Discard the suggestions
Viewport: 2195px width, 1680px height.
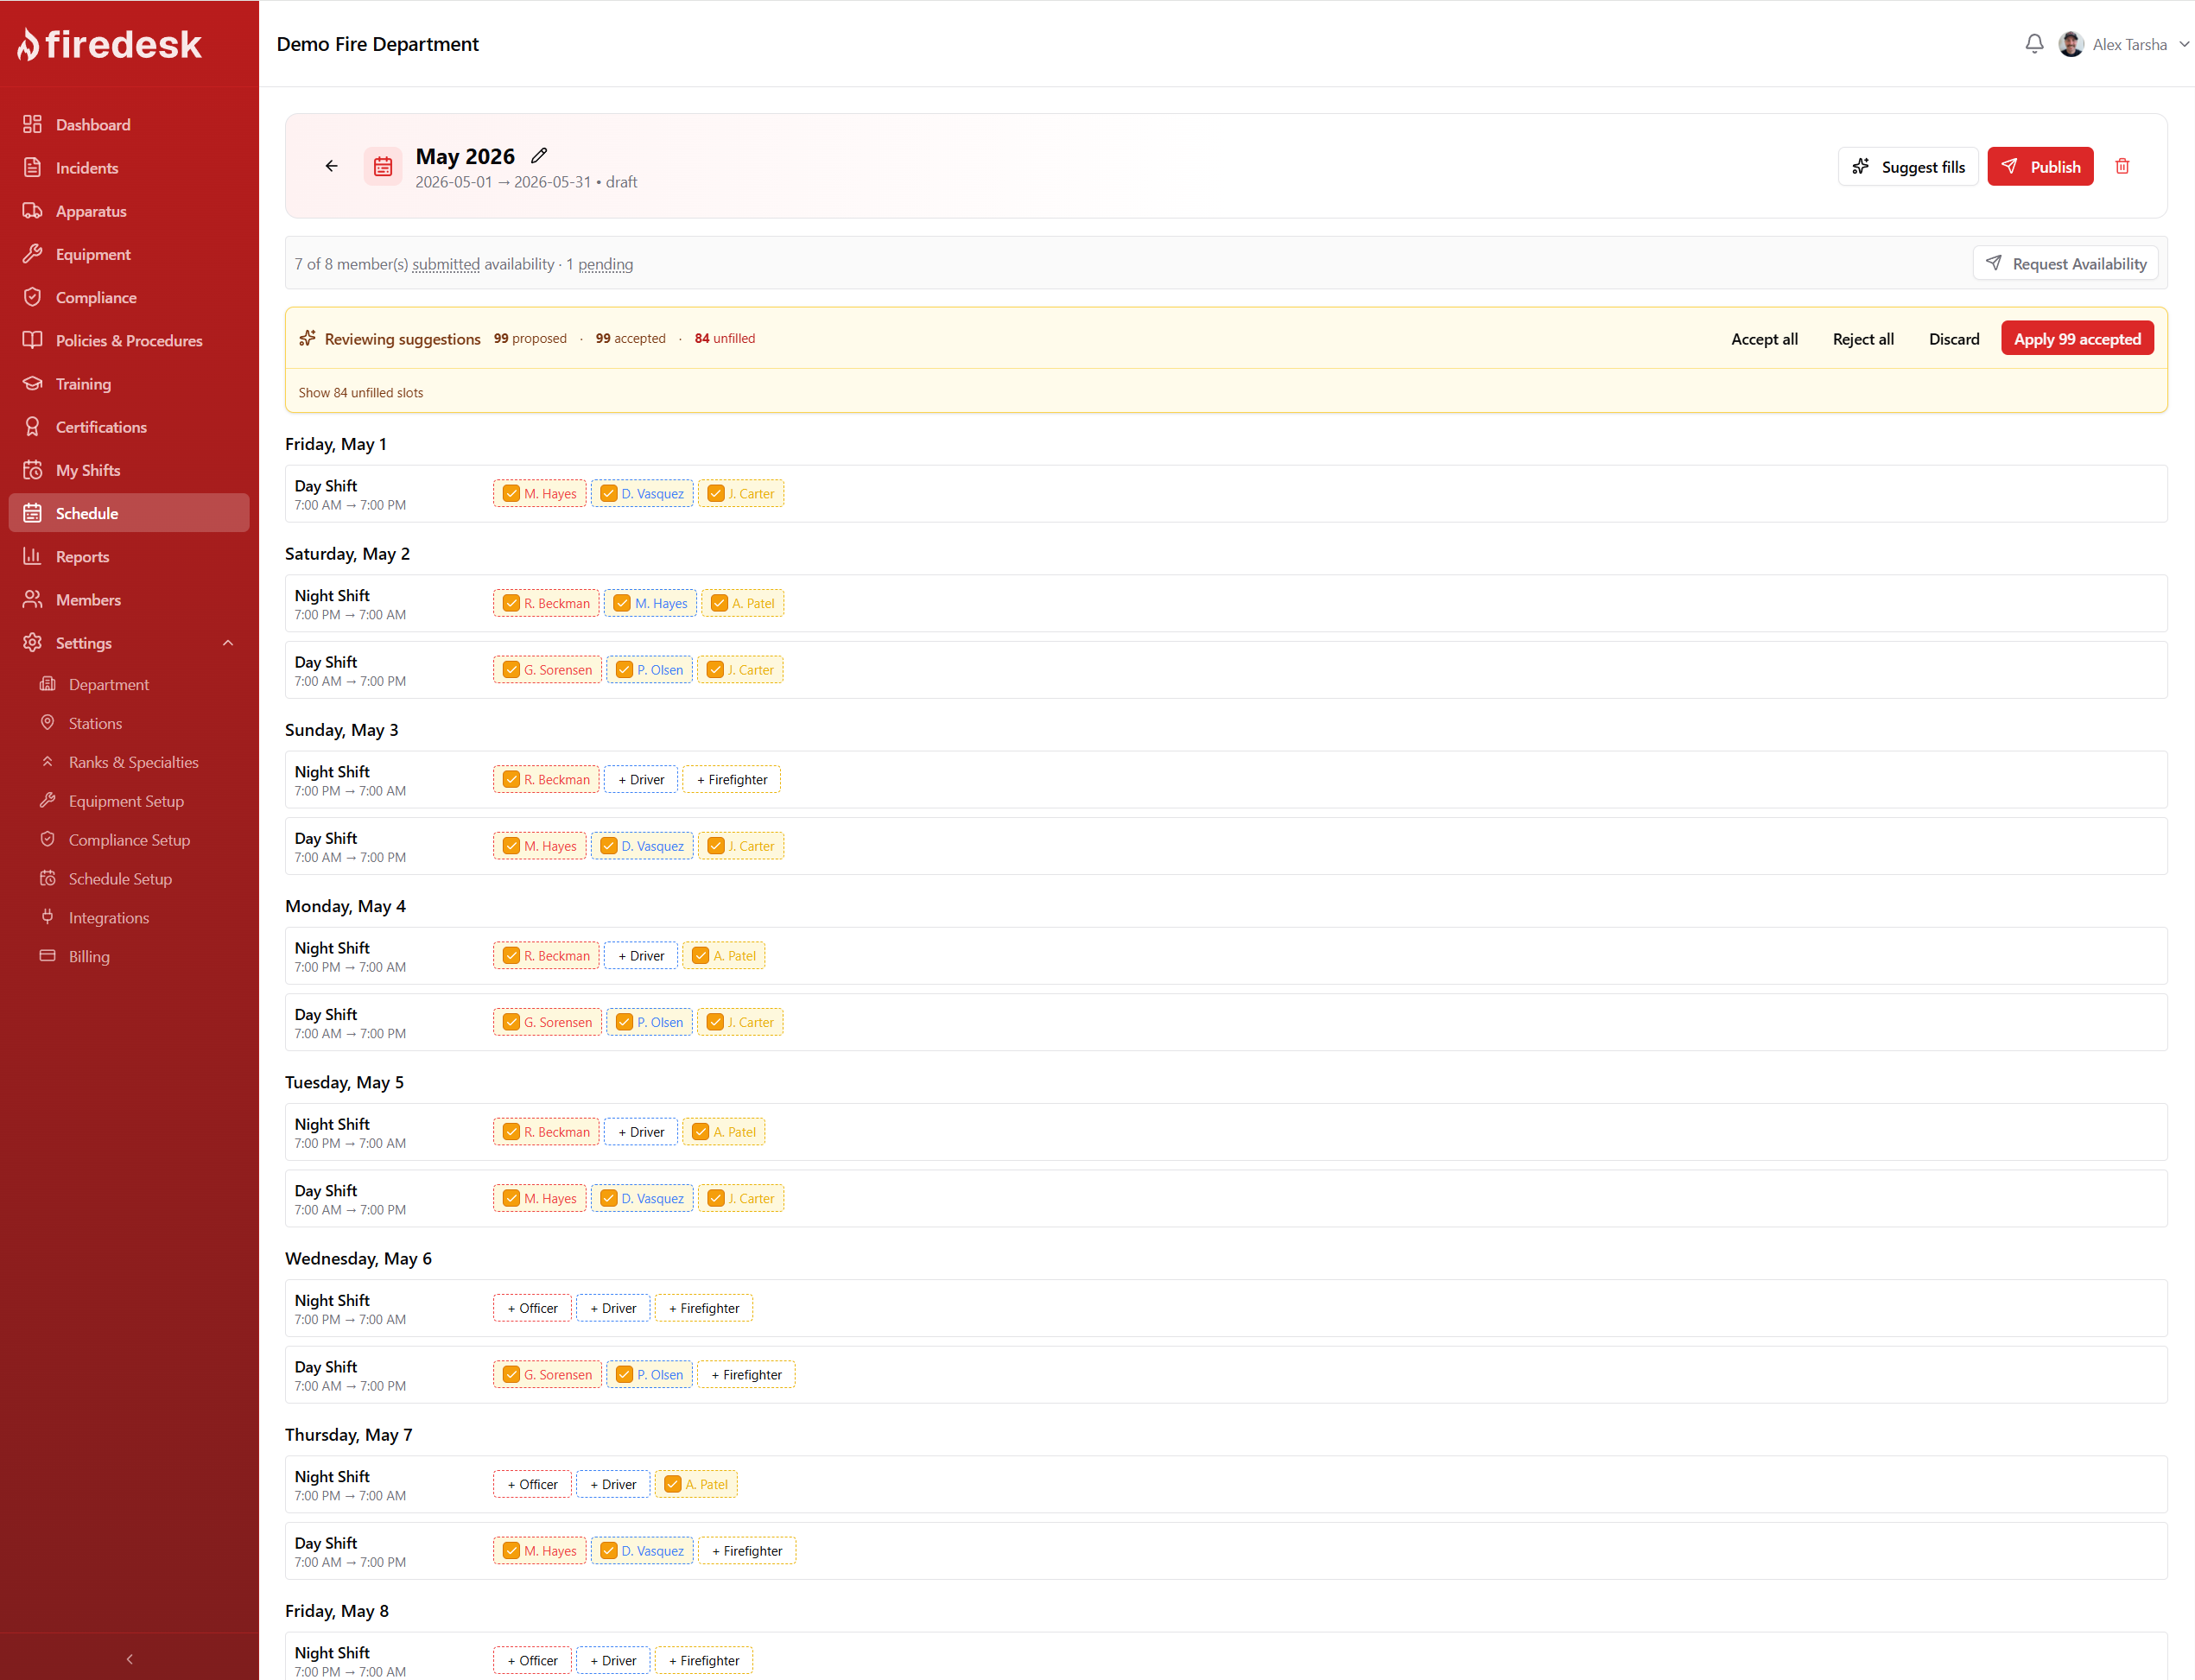point(1954,339)
